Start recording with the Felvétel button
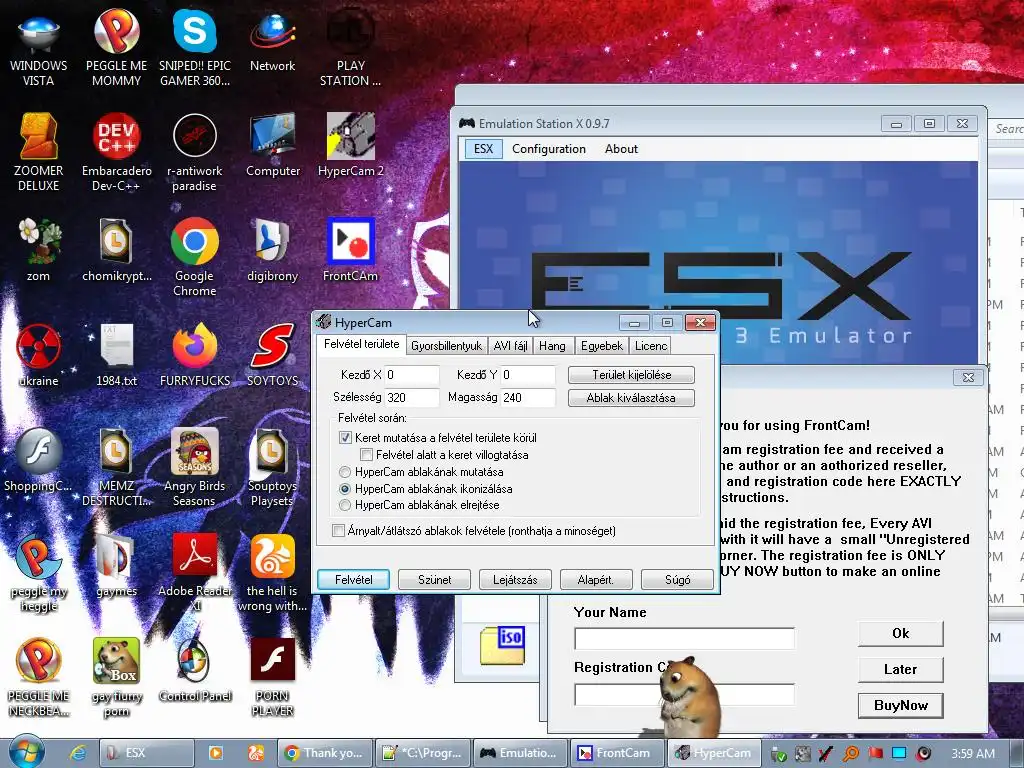The width and height of the screenshot is (1024, 768). [x=353, y=579]
